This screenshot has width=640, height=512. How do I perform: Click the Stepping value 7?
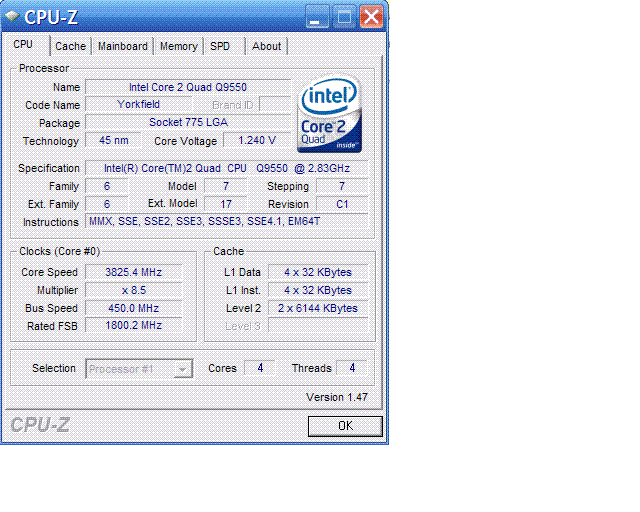click(342, 186)
